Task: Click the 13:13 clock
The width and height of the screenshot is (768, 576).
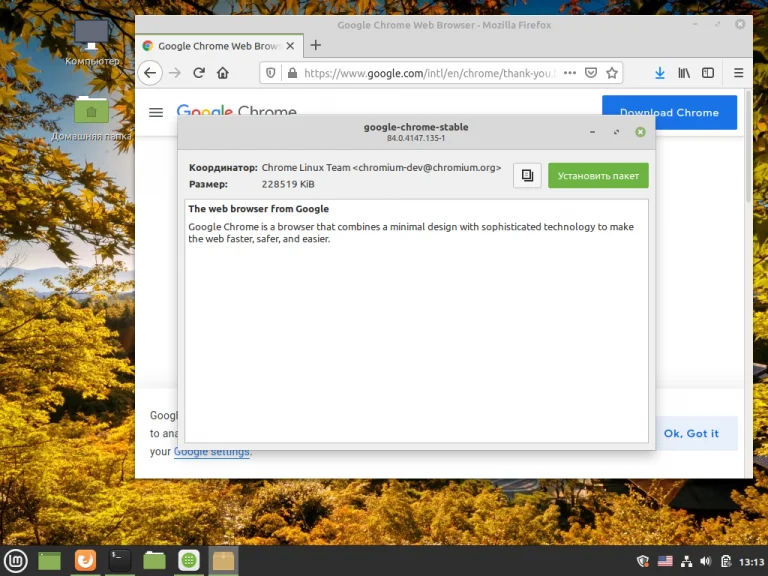Action: point(751,561)
